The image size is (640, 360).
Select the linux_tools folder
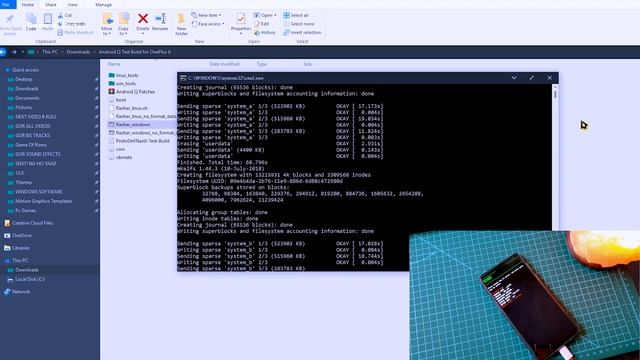point(127,76)
